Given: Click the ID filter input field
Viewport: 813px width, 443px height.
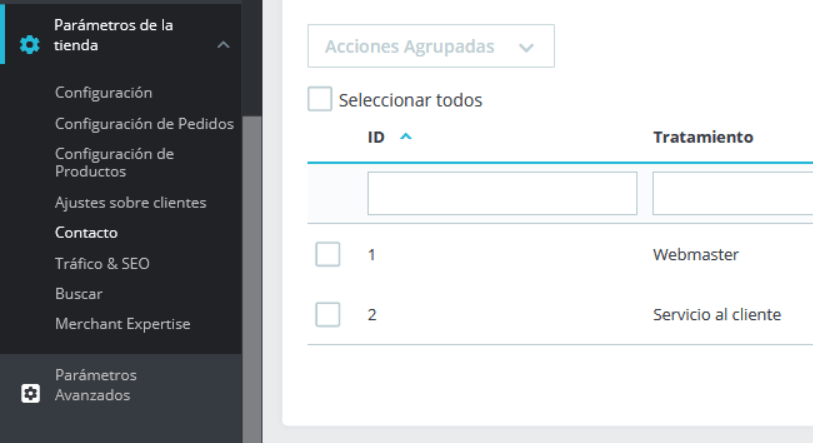Looking at the screenshot, I should tap(502, 193).
